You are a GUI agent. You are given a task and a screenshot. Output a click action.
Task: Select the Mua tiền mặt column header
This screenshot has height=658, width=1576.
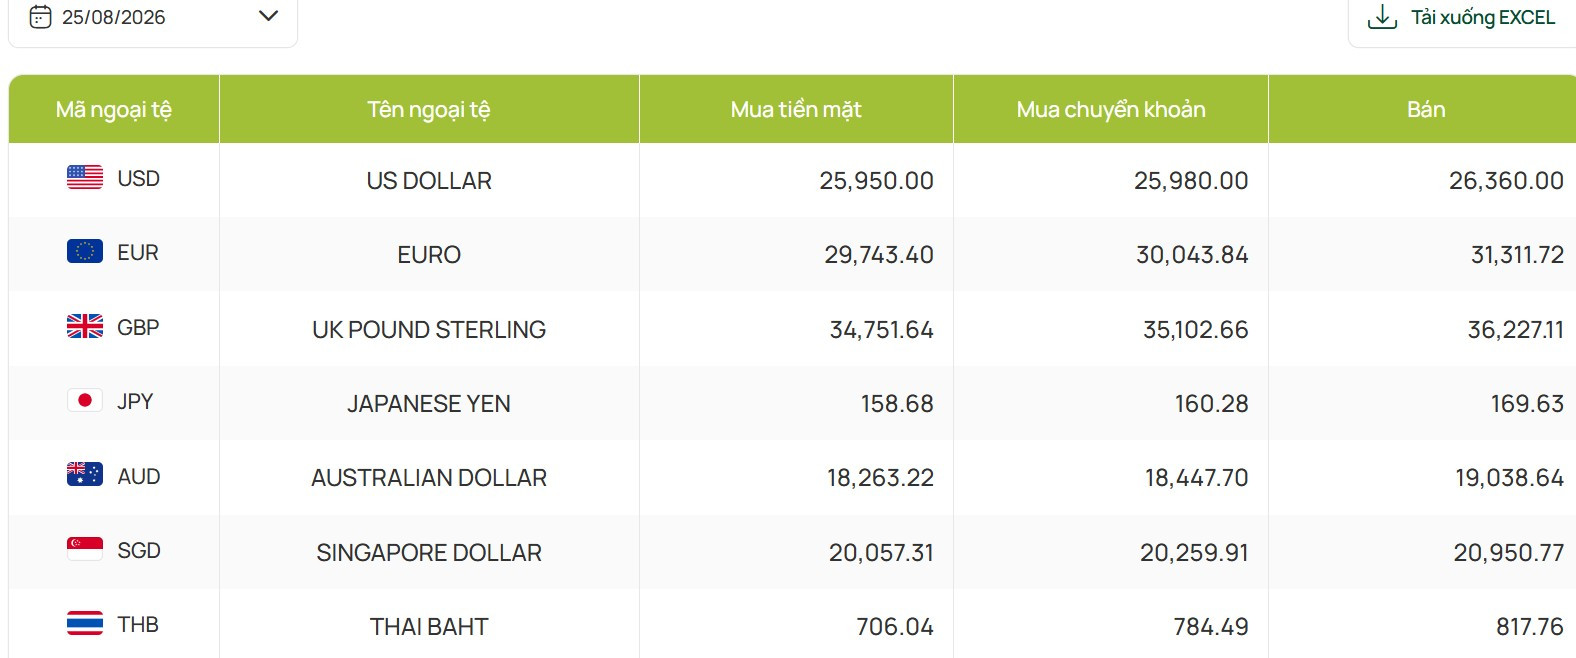coord(796,109)
